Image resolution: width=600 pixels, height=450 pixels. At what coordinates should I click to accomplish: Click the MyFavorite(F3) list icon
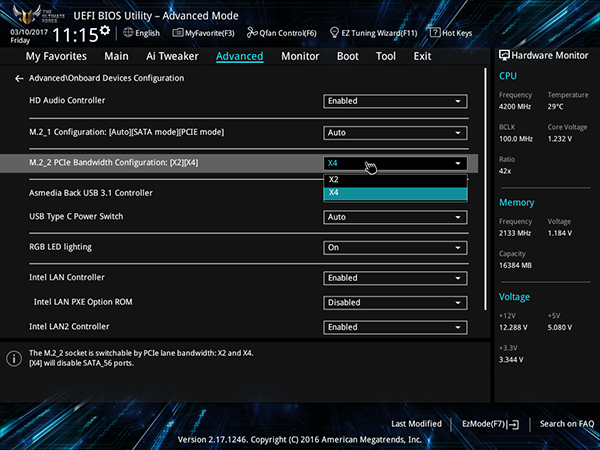178,33
